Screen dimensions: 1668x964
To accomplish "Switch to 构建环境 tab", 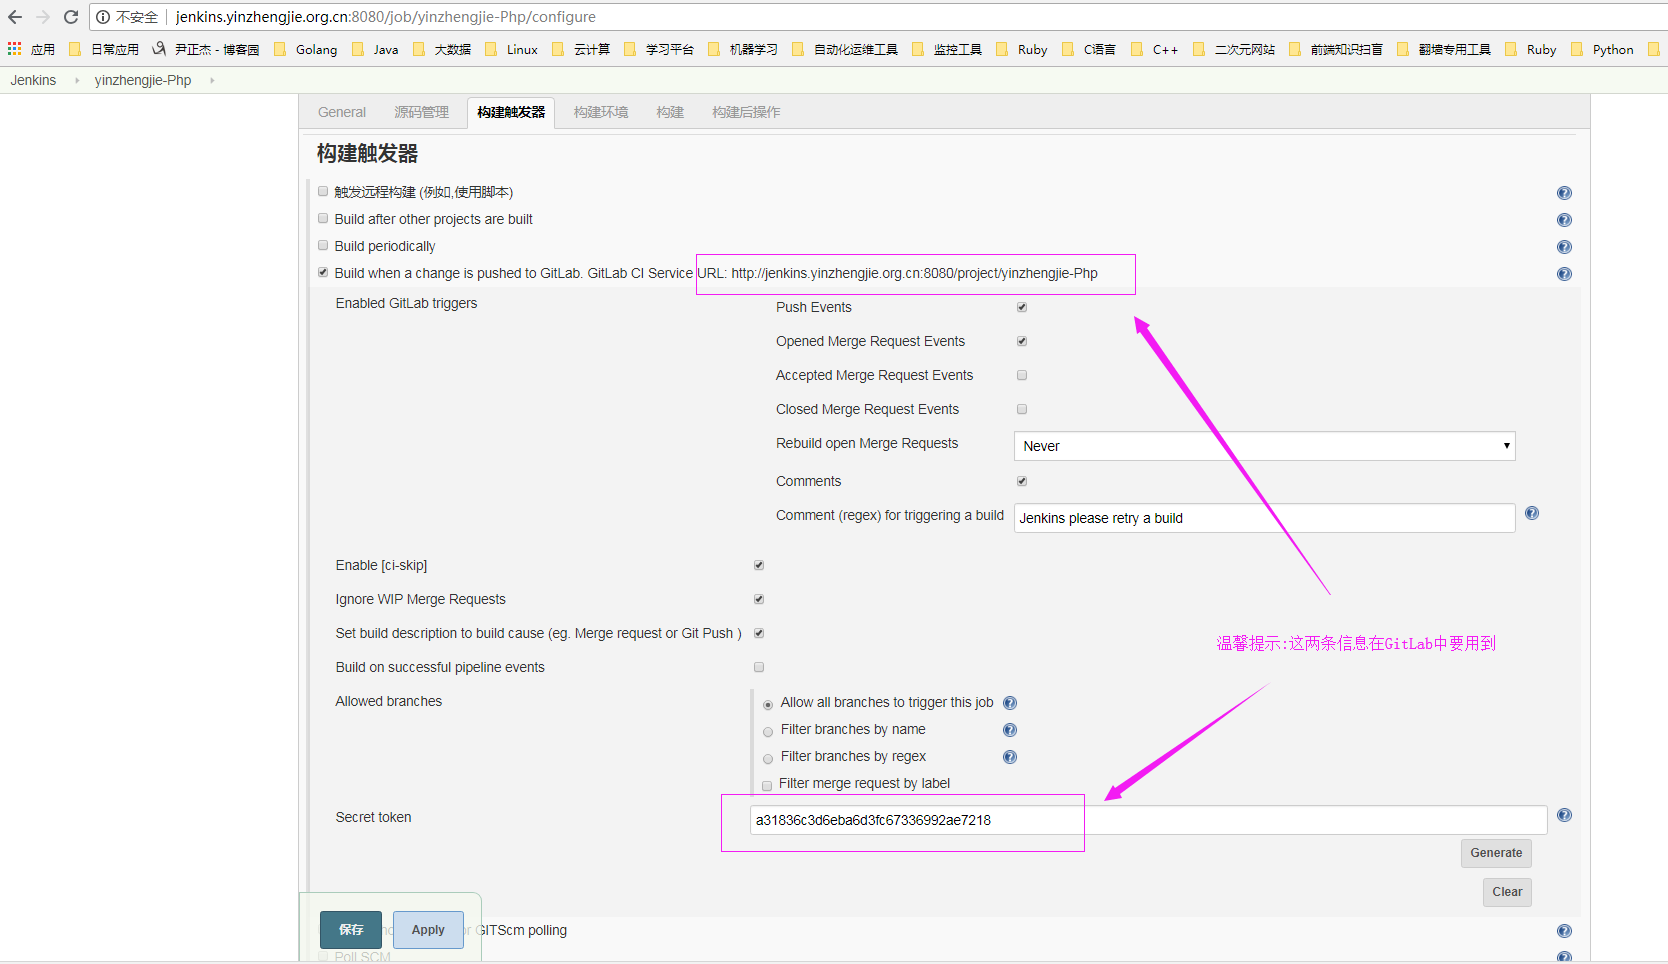I will pyautogui.click(x=601, y=112).
